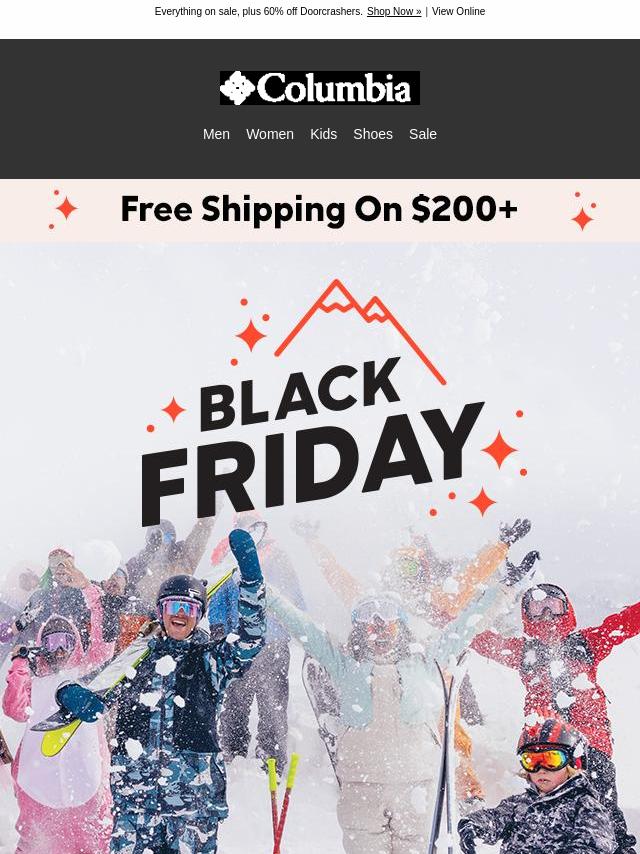Click the left sparkle icon in the shipping banner
This screenshot has height=854, width=640.
pyautogui.click(x=64, y=209)
